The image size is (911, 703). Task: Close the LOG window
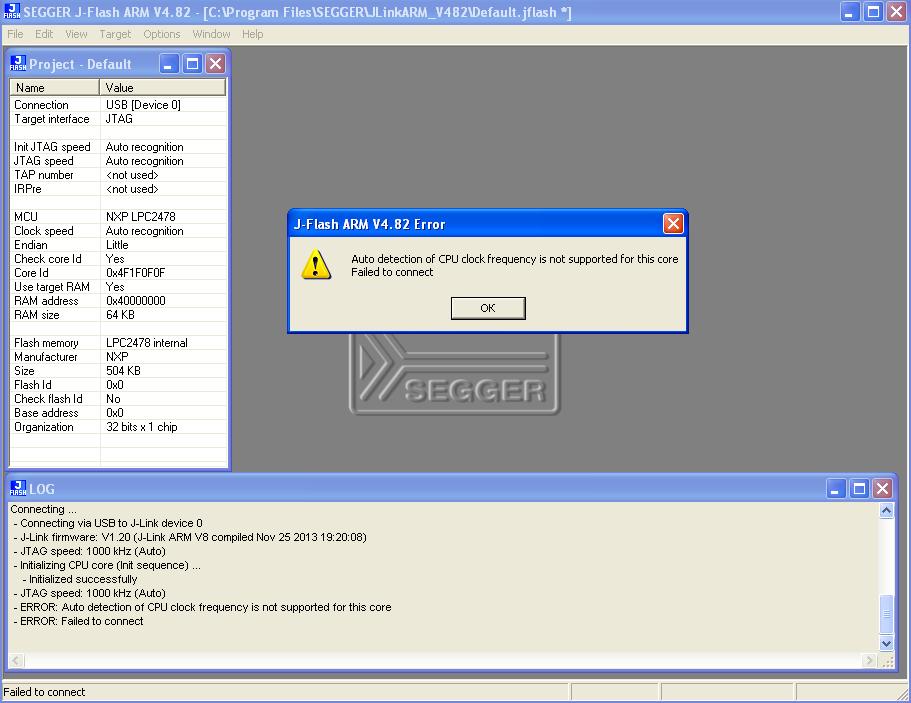[883, 489]
